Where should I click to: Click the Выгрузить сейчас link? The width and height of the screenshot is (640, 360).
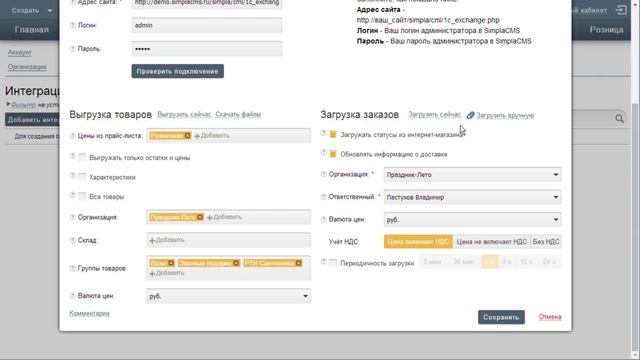[x=184, y=114]
